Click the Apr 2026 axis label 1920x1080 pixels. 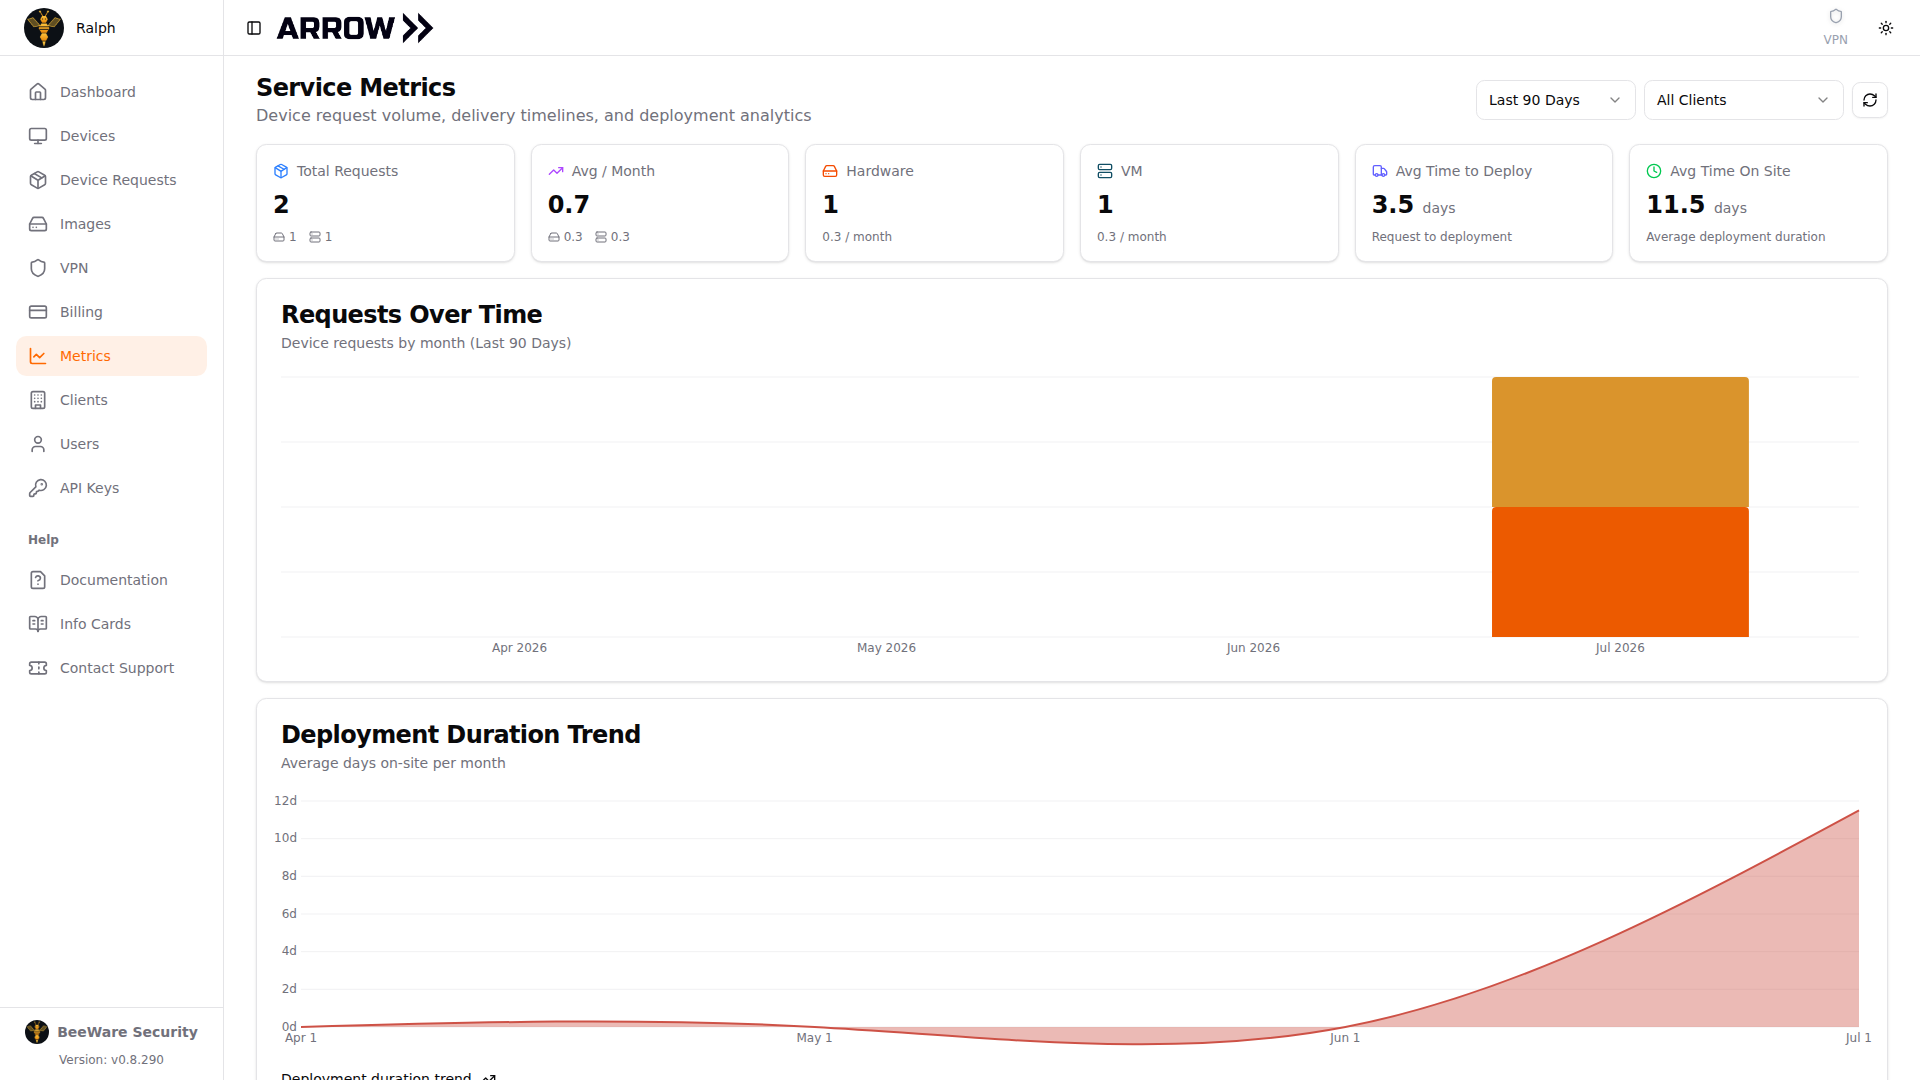pos(519,648)
